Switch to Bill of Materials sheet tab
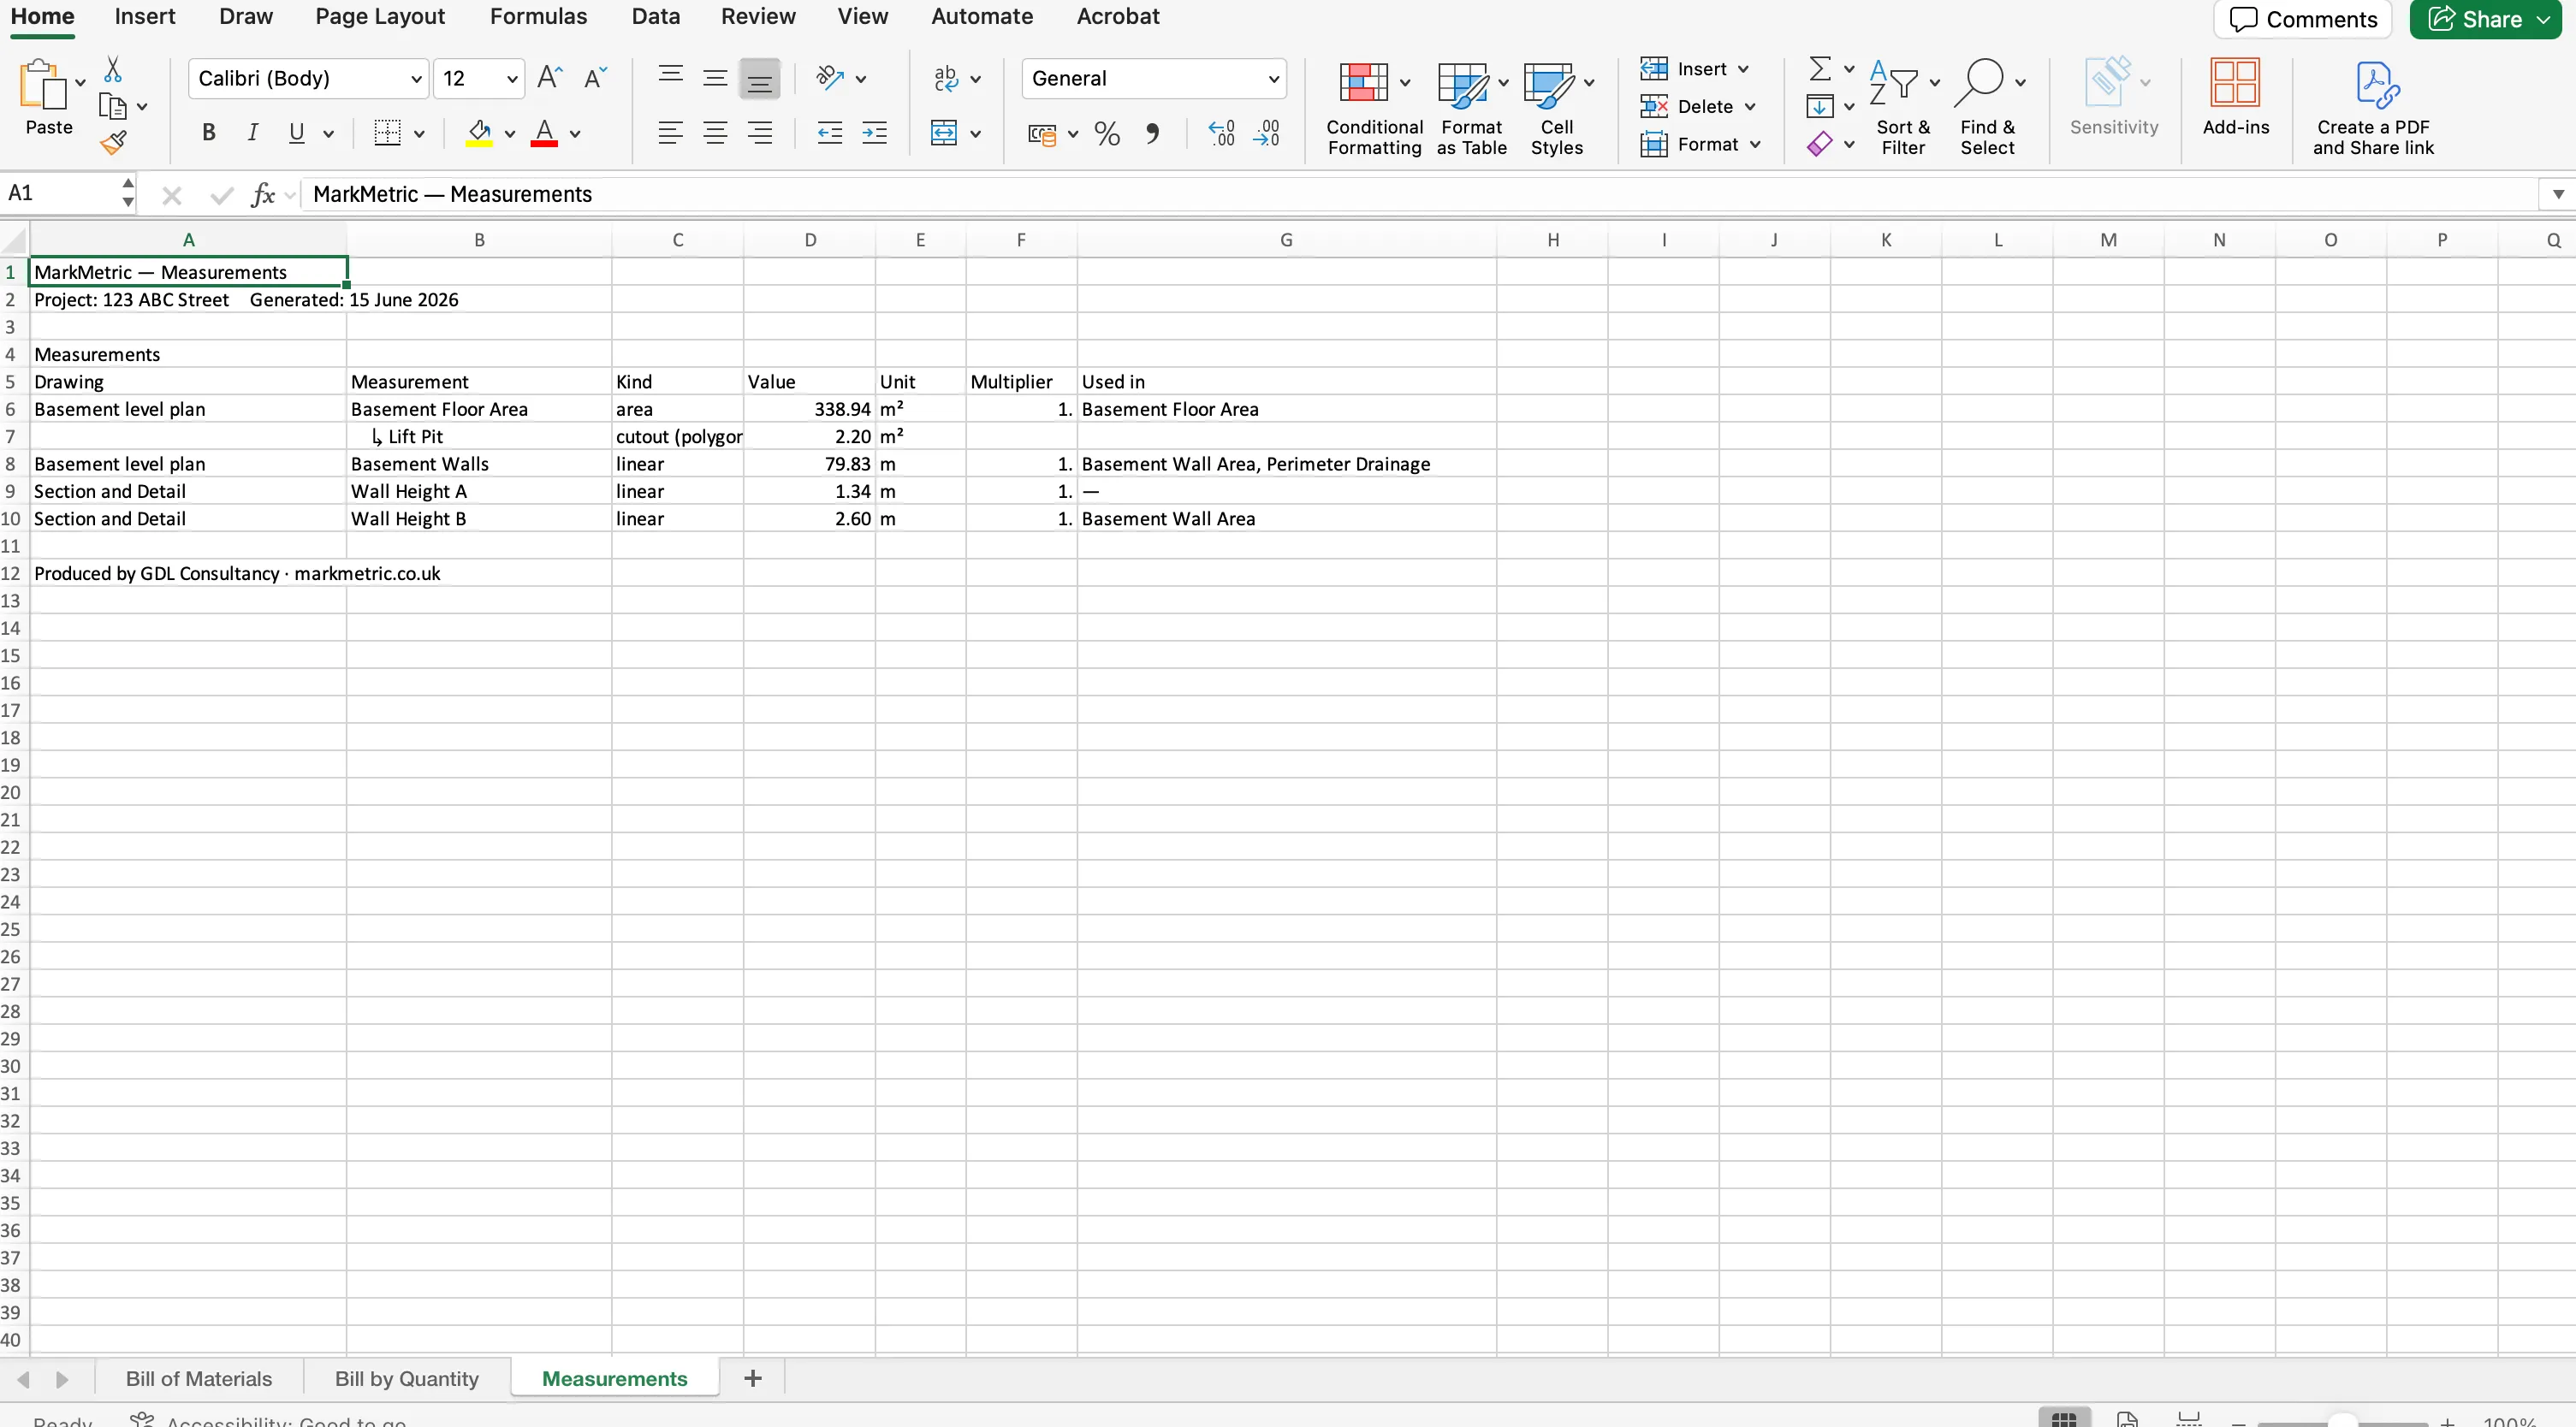2576x1427 pixels. pos(198,1379)
